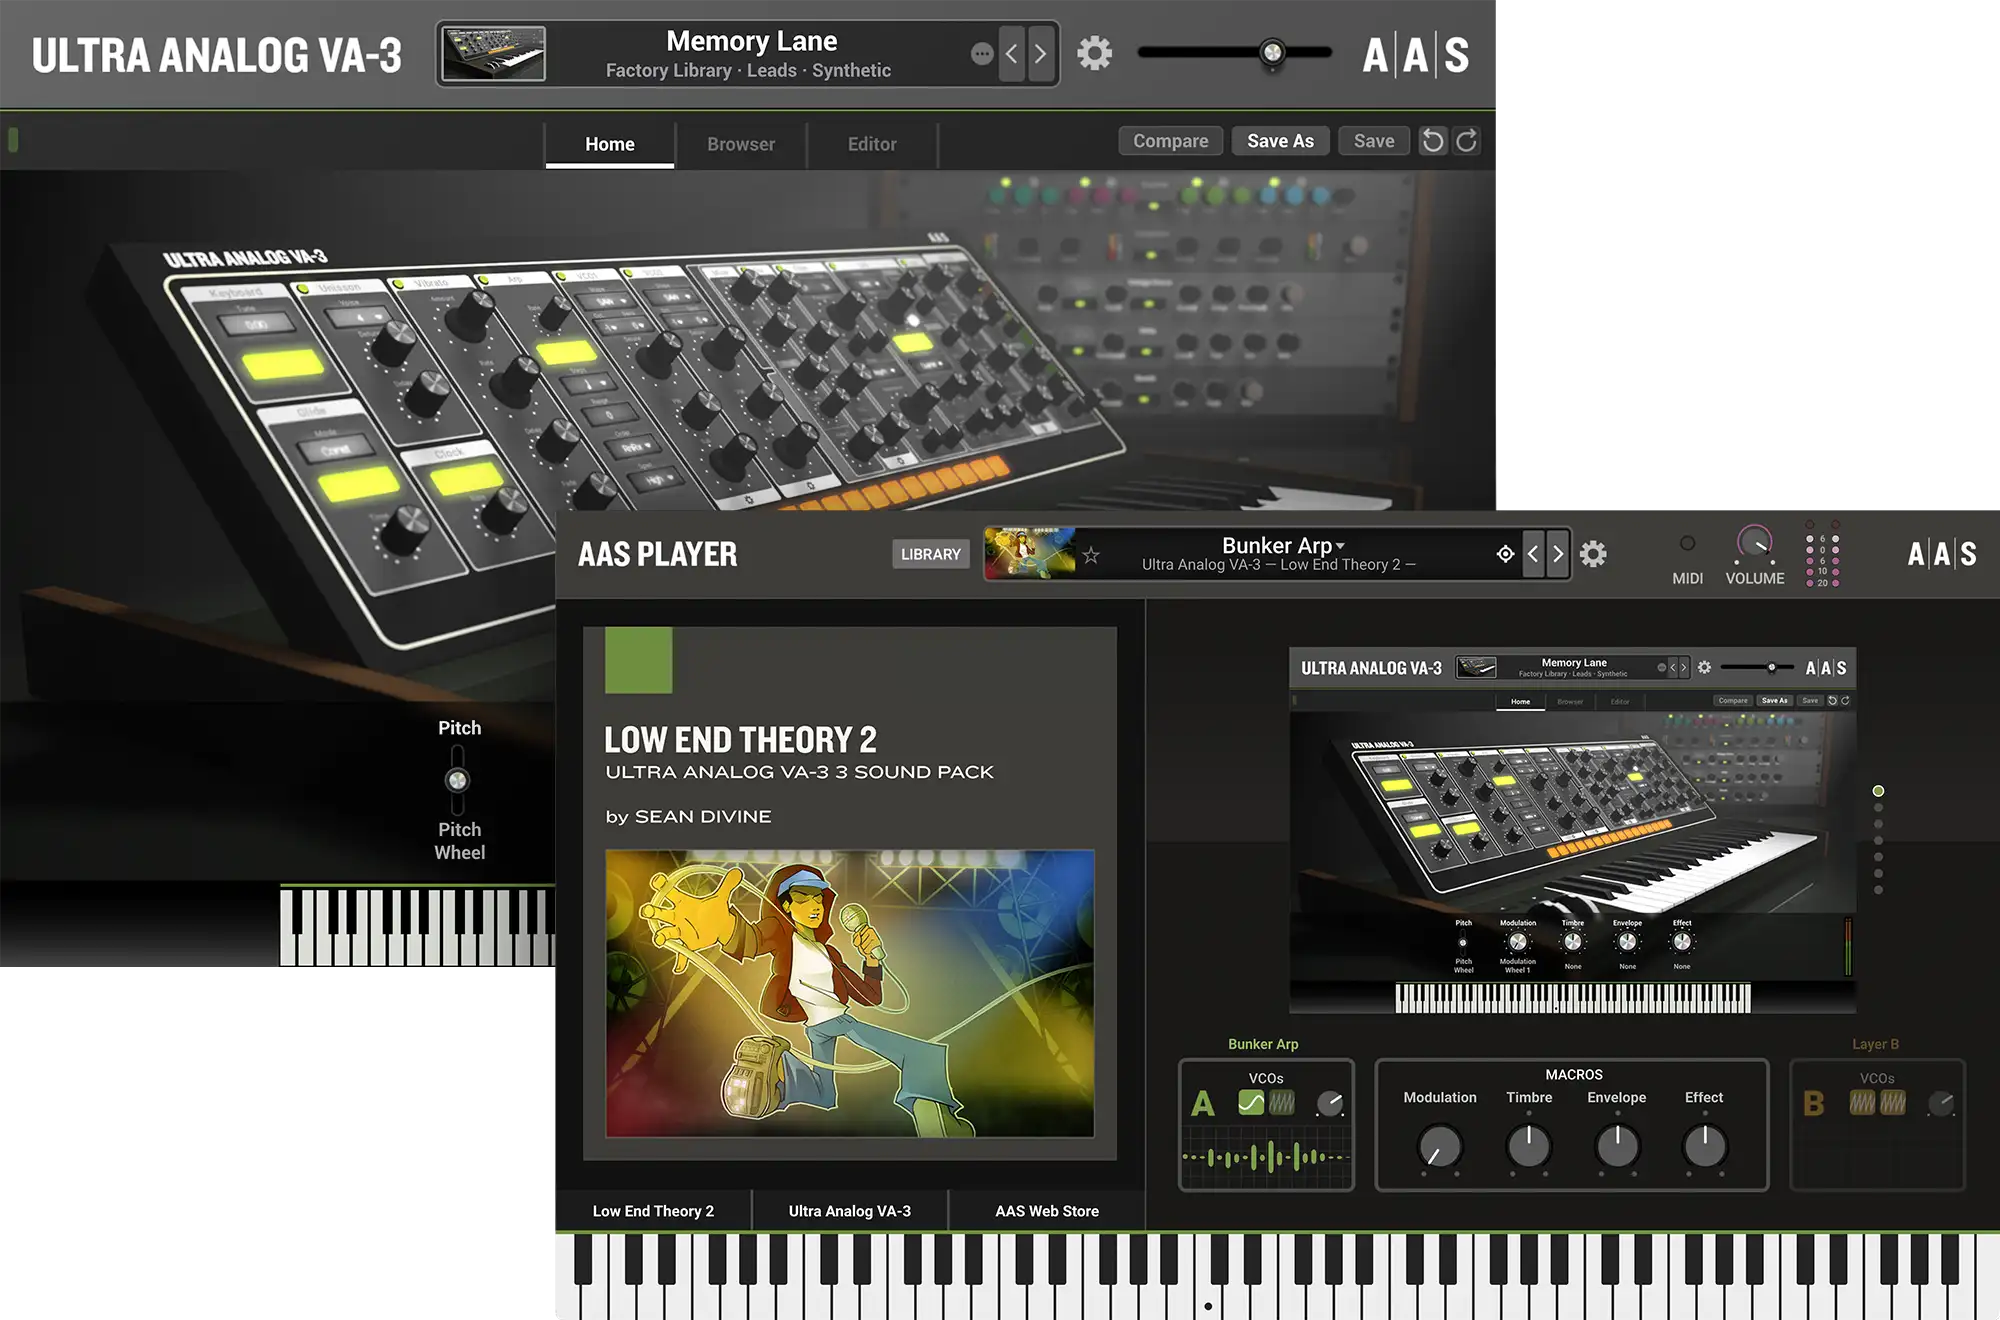The image size is (2000, 1320).
Task: Click the Modulation macro knob
Action: click(x=1440, y=1146)
